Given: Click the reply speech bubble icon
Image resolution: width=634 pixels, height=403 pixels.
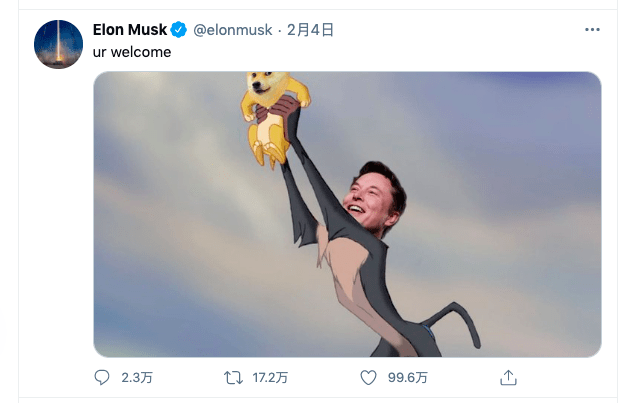Looking at the screenshot, I should pyautogui.click(x=101, y=378).
